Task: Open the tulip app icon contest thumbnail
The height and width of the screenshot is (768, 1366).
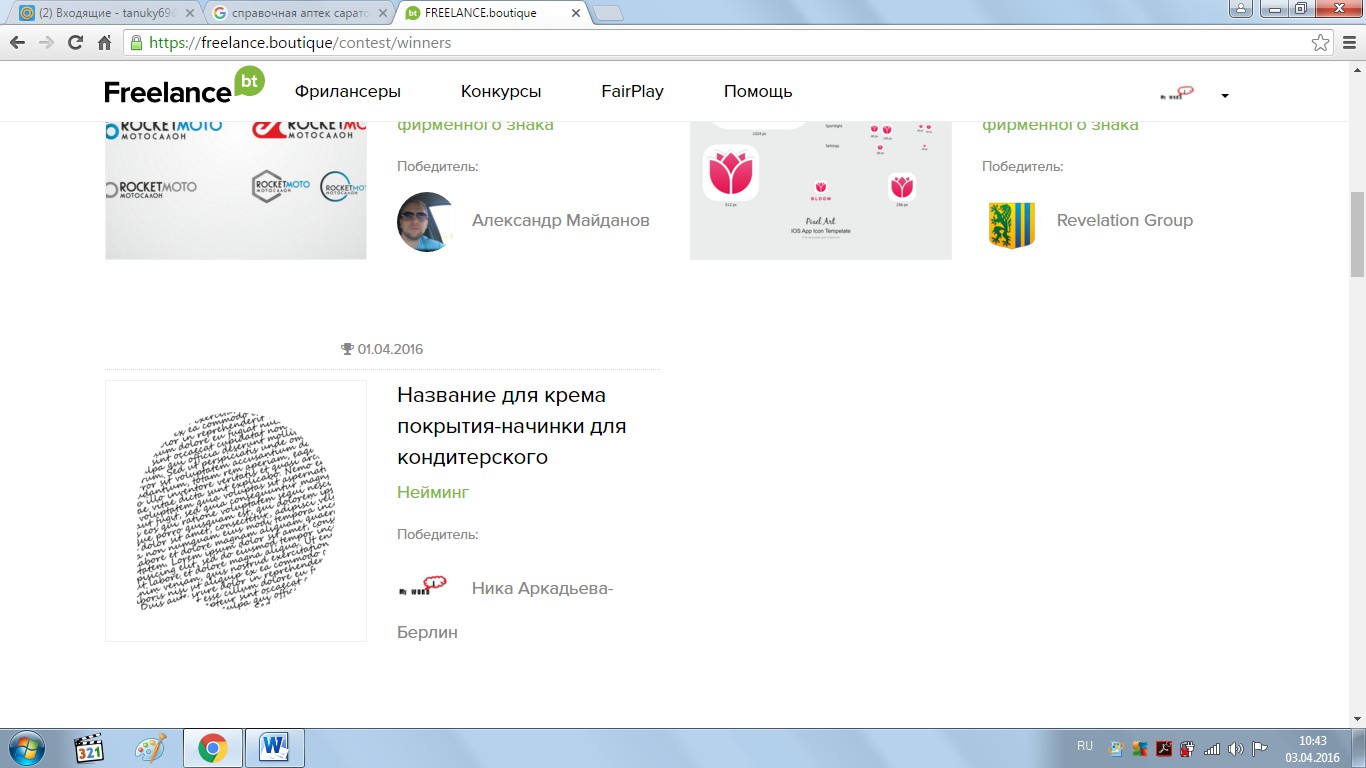Action: pyautogui.click(x=821, y=191)
